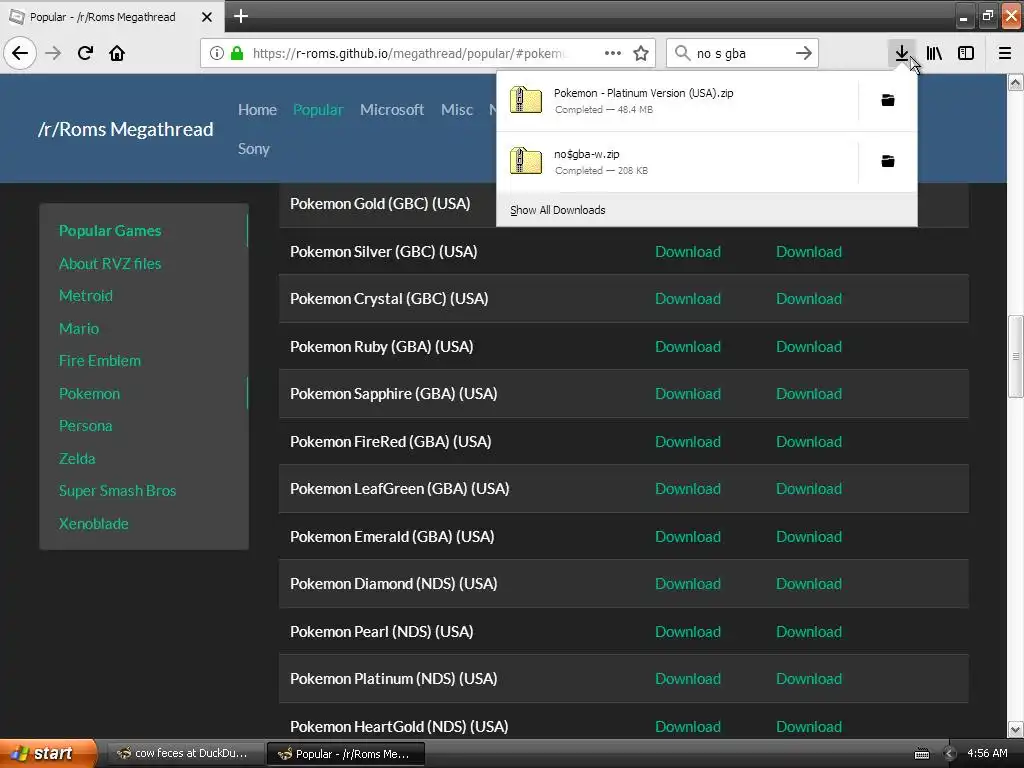1024x768 pixels.
Task: Click the keyboard icon in system tray
Action: click(x=921, y=754)
